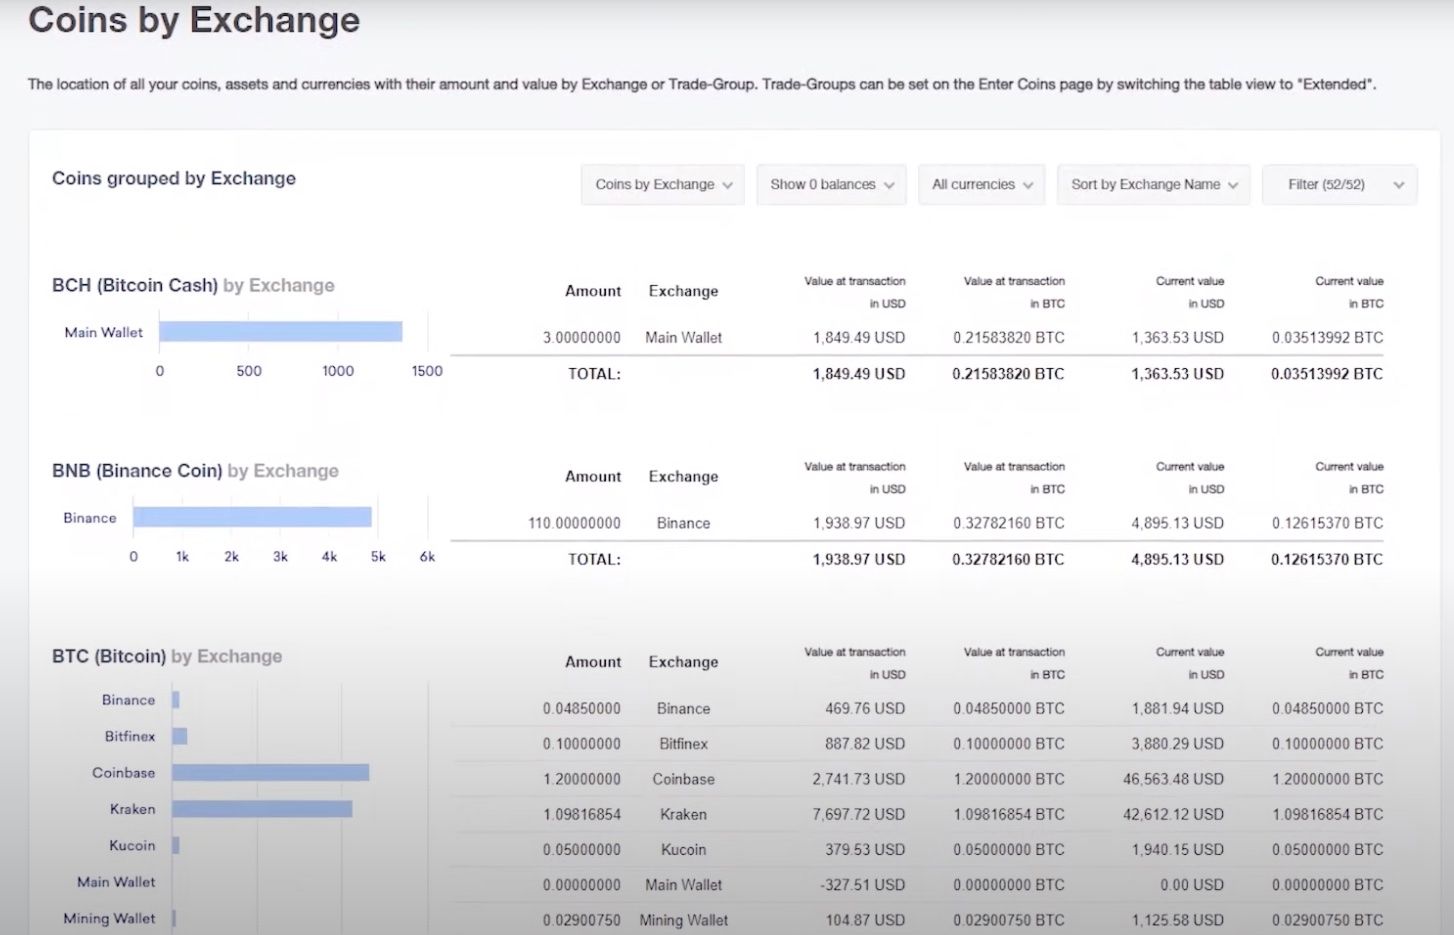Select the Coinbase bar in BTC chart

270,773
